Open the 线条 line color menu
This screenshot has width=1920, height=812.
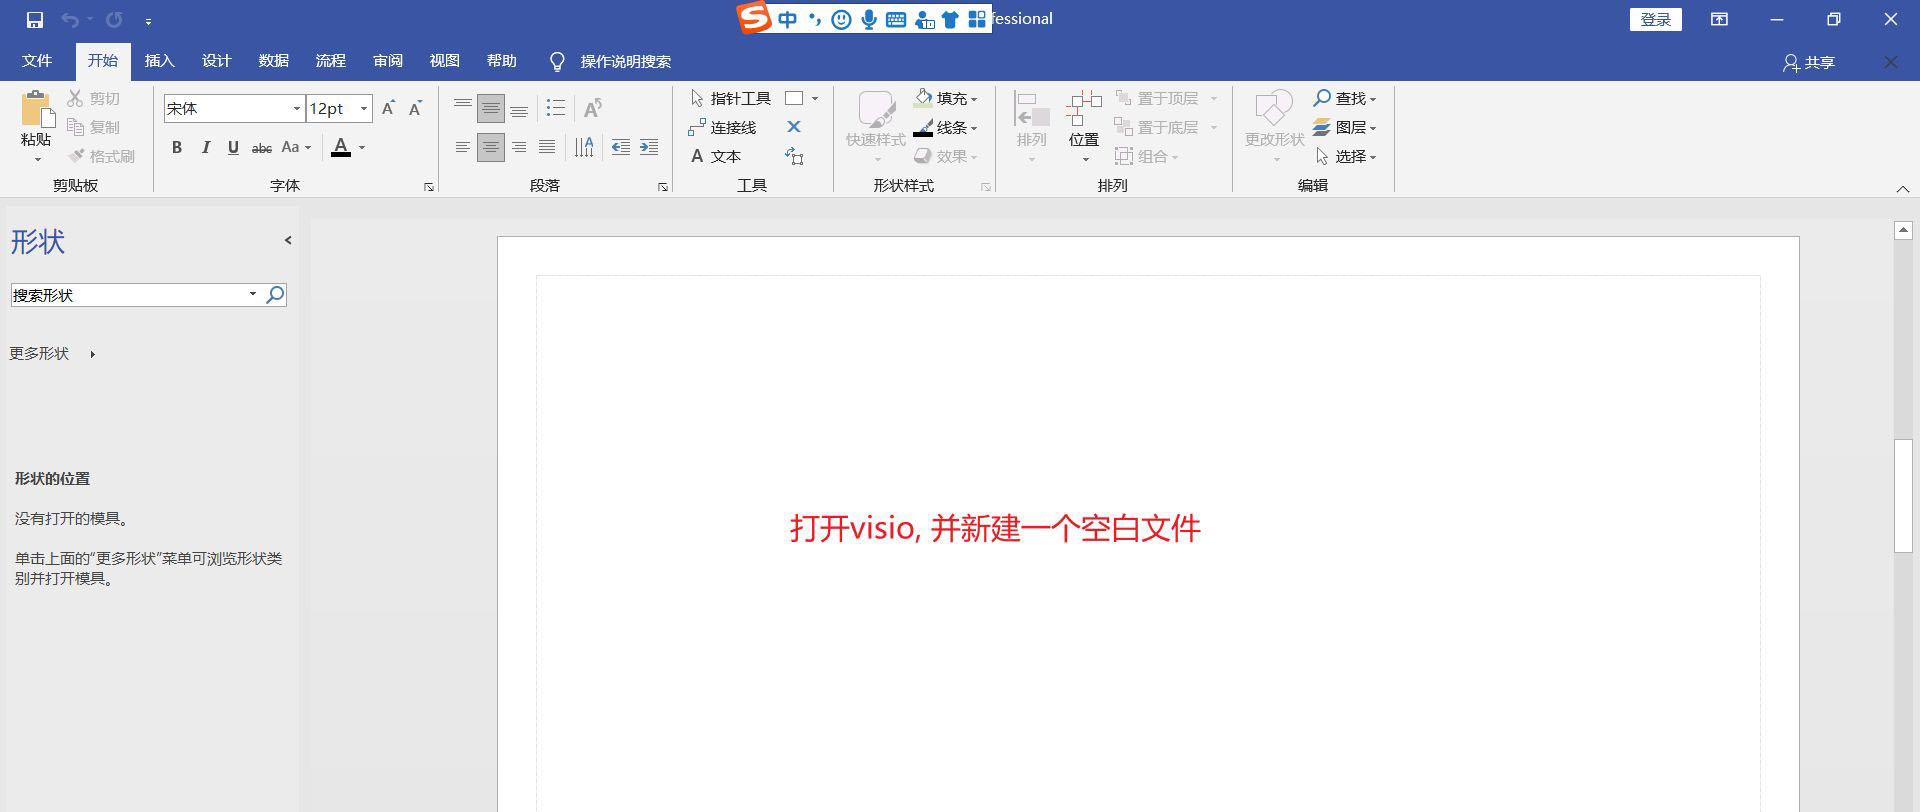pos(946,127)
